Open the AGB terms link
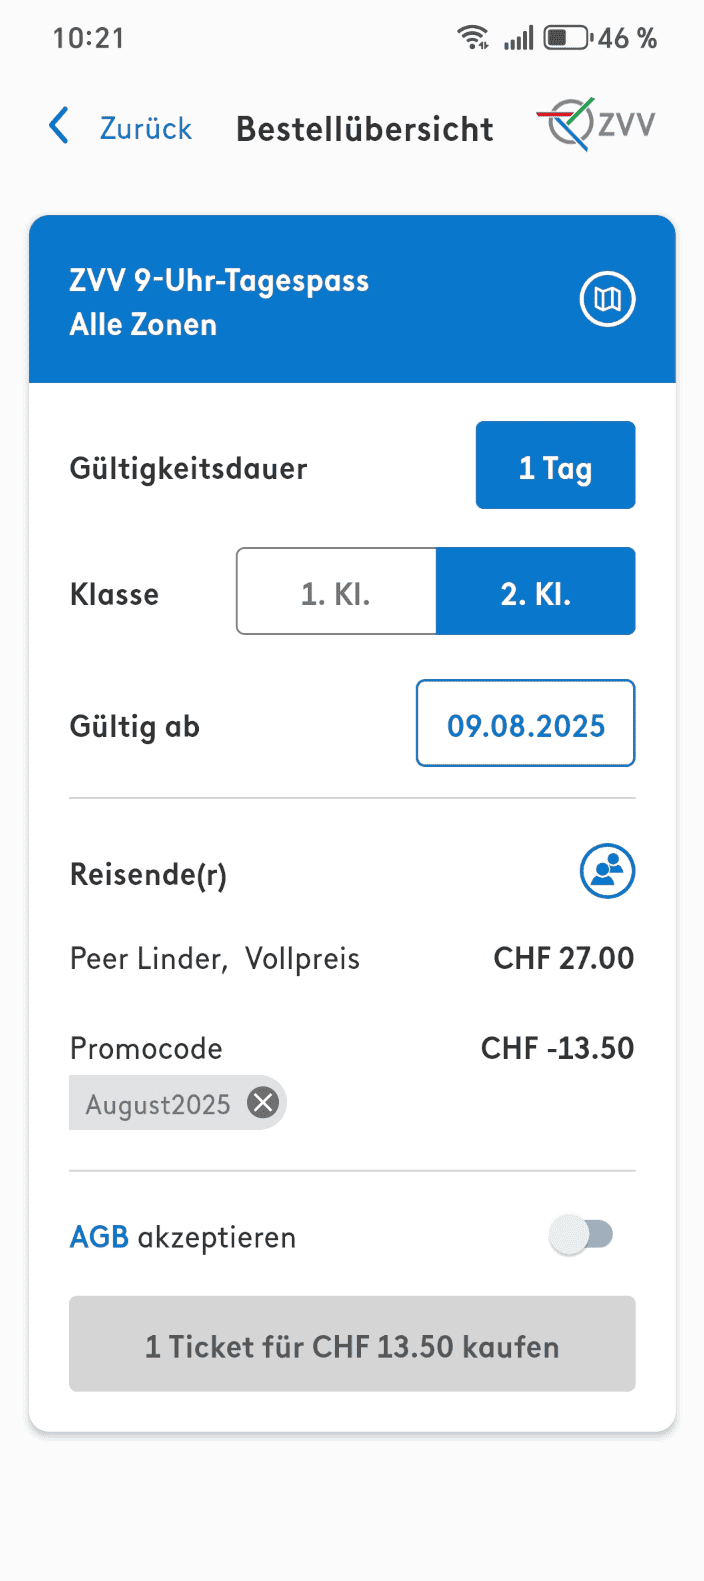704x1581 pixels. tap(99, 1237)
